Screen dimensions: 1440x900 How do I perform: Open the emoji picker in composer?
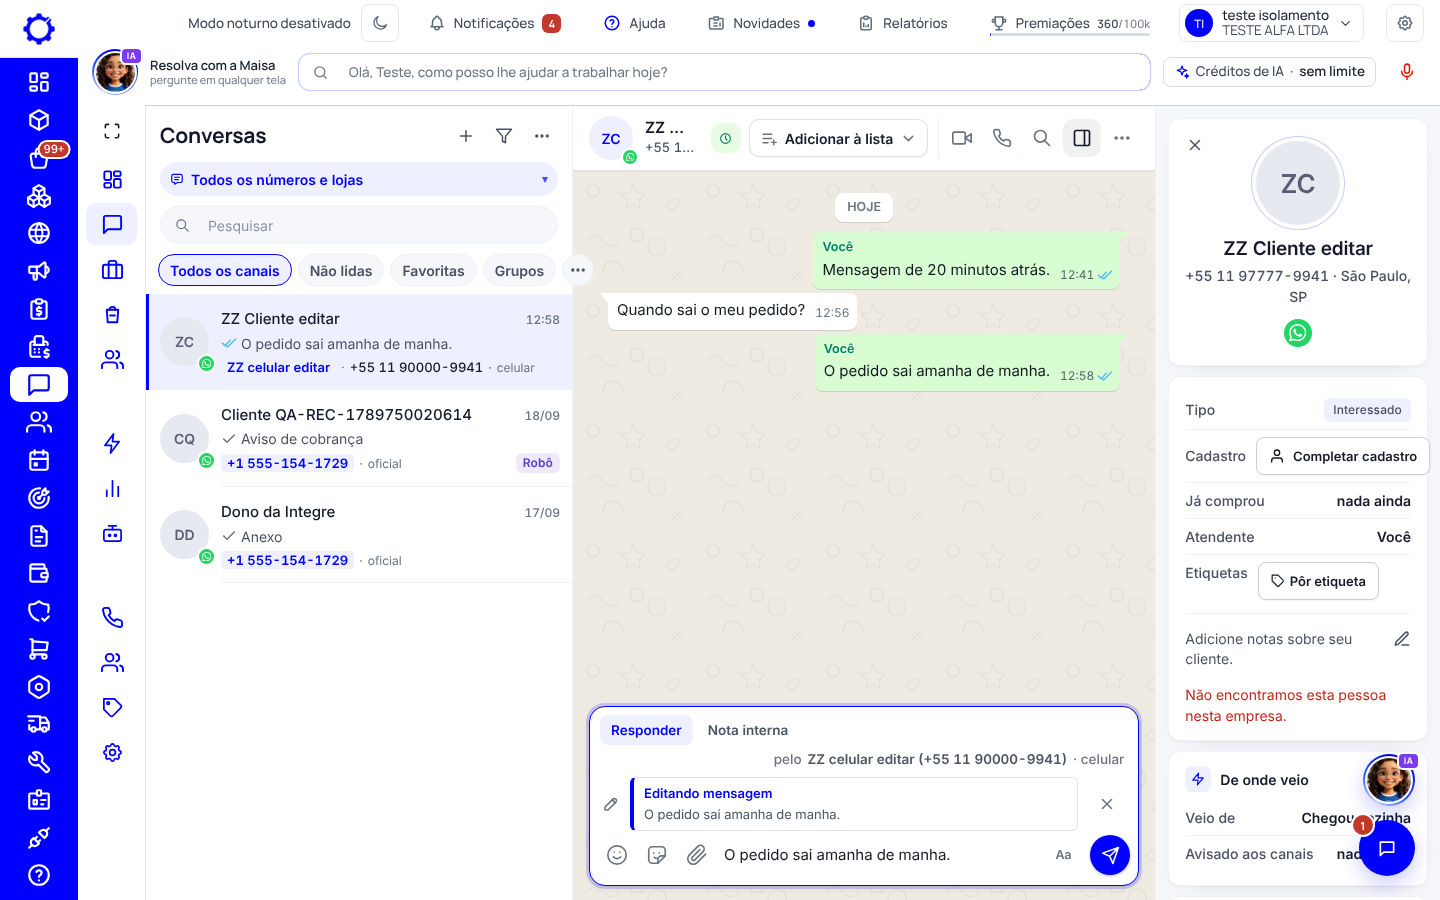coord(617,855)
